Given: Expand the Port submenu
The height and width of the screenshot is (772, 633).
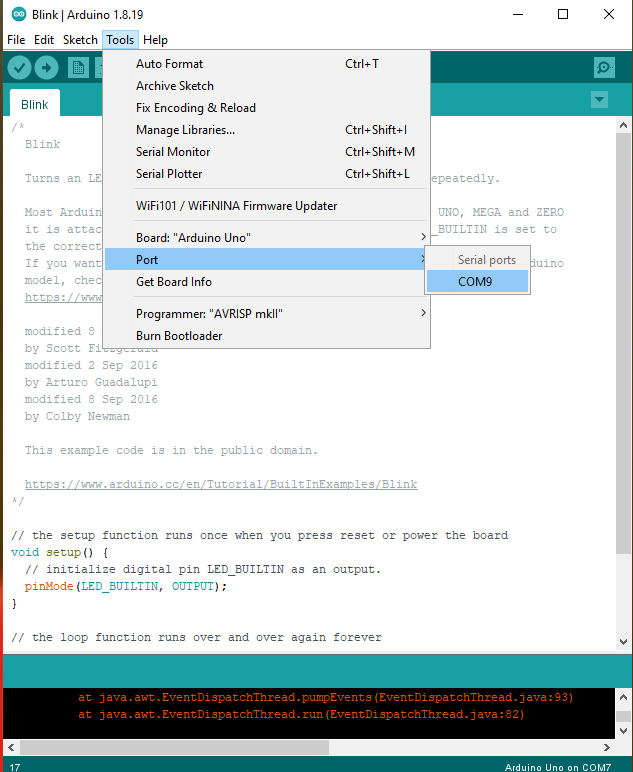Looking at the screenshot, I should click(x=267, y=259).
